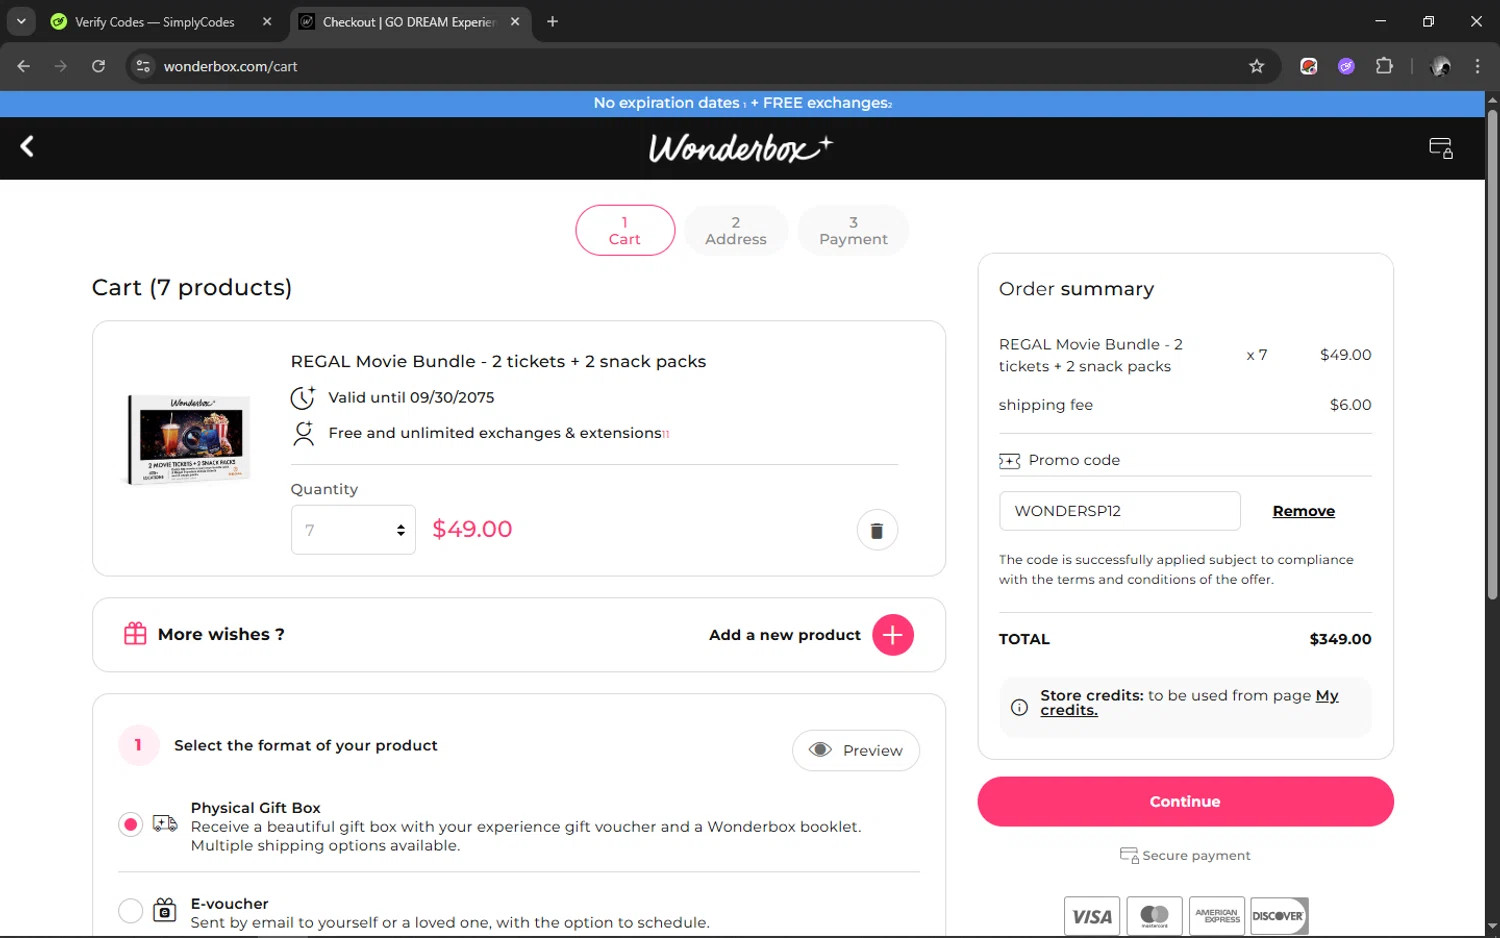This screenshot has width=1500, height=938.
Task: Click the TOTAL $349.00 amount
Action: pyautogui.click(x=1340, y=639)
